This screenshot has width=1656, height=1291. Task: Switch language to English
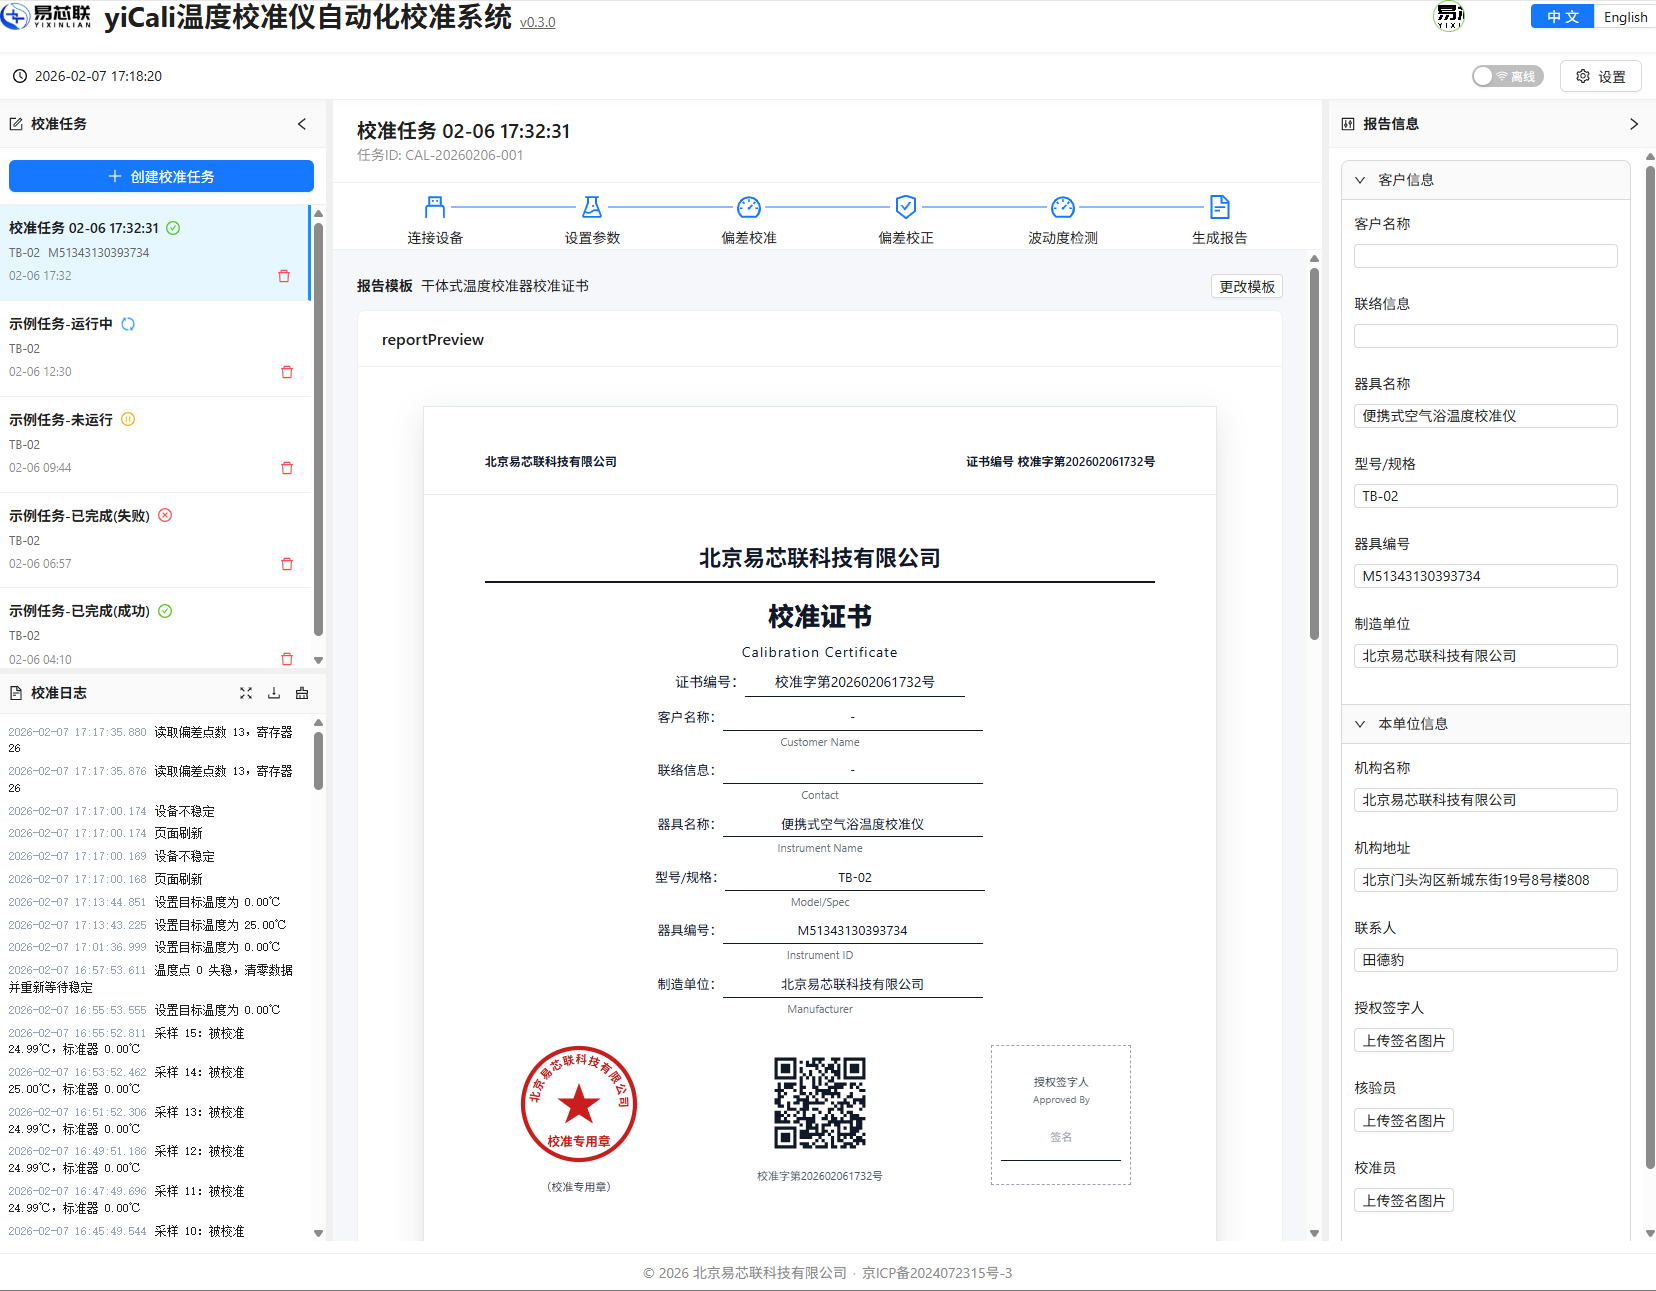coord(1625,17)
